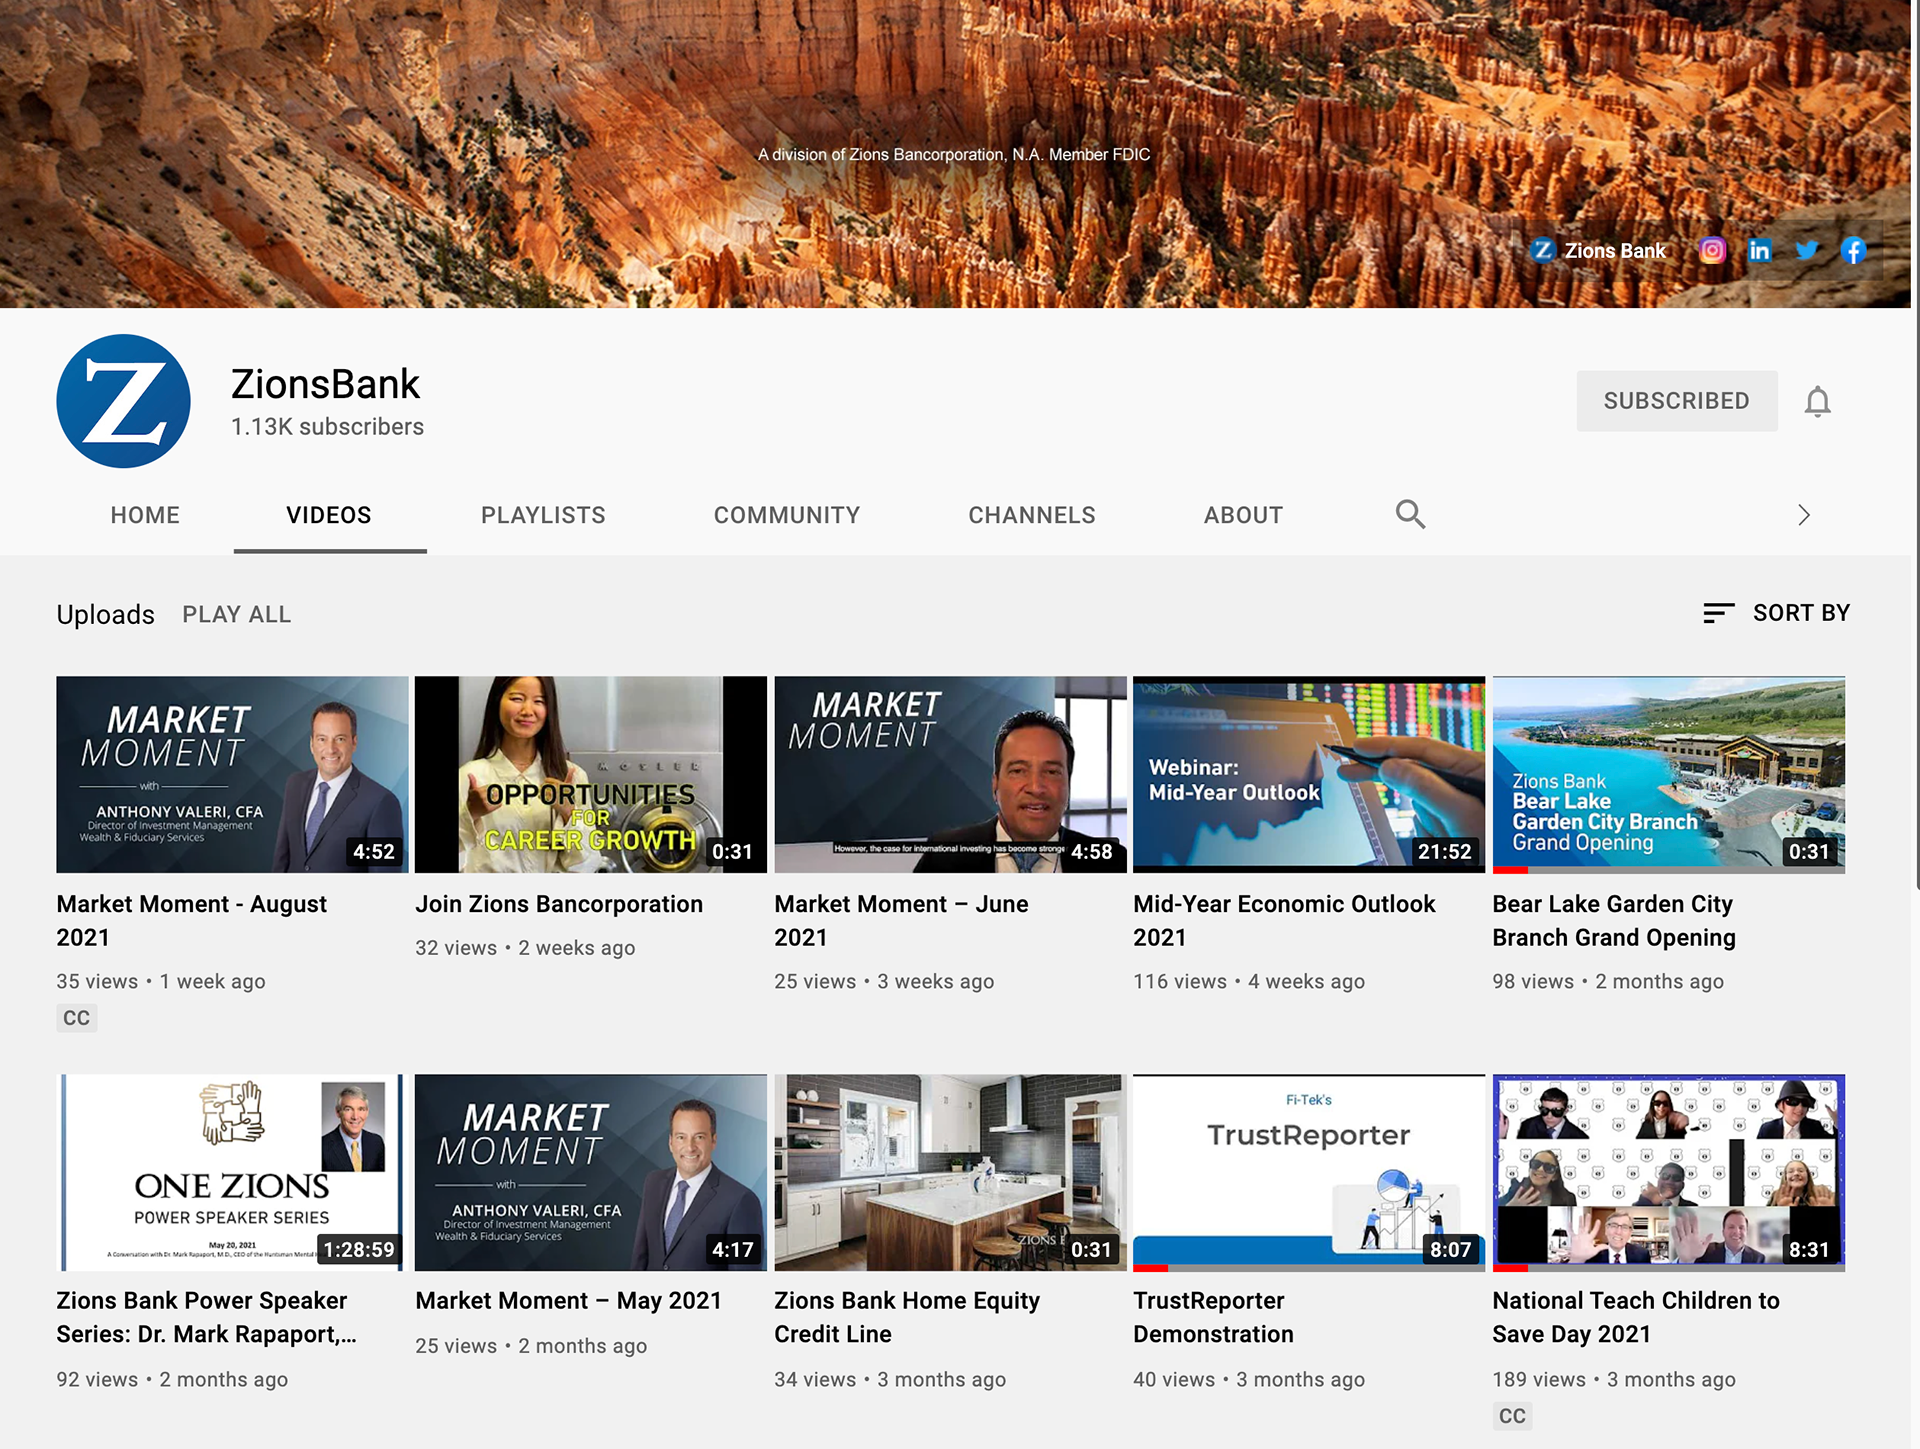Open the Market Moment August 2021 thumbnail
The height and width of the screenshot is (1449, 1920).
click(232, 775)
